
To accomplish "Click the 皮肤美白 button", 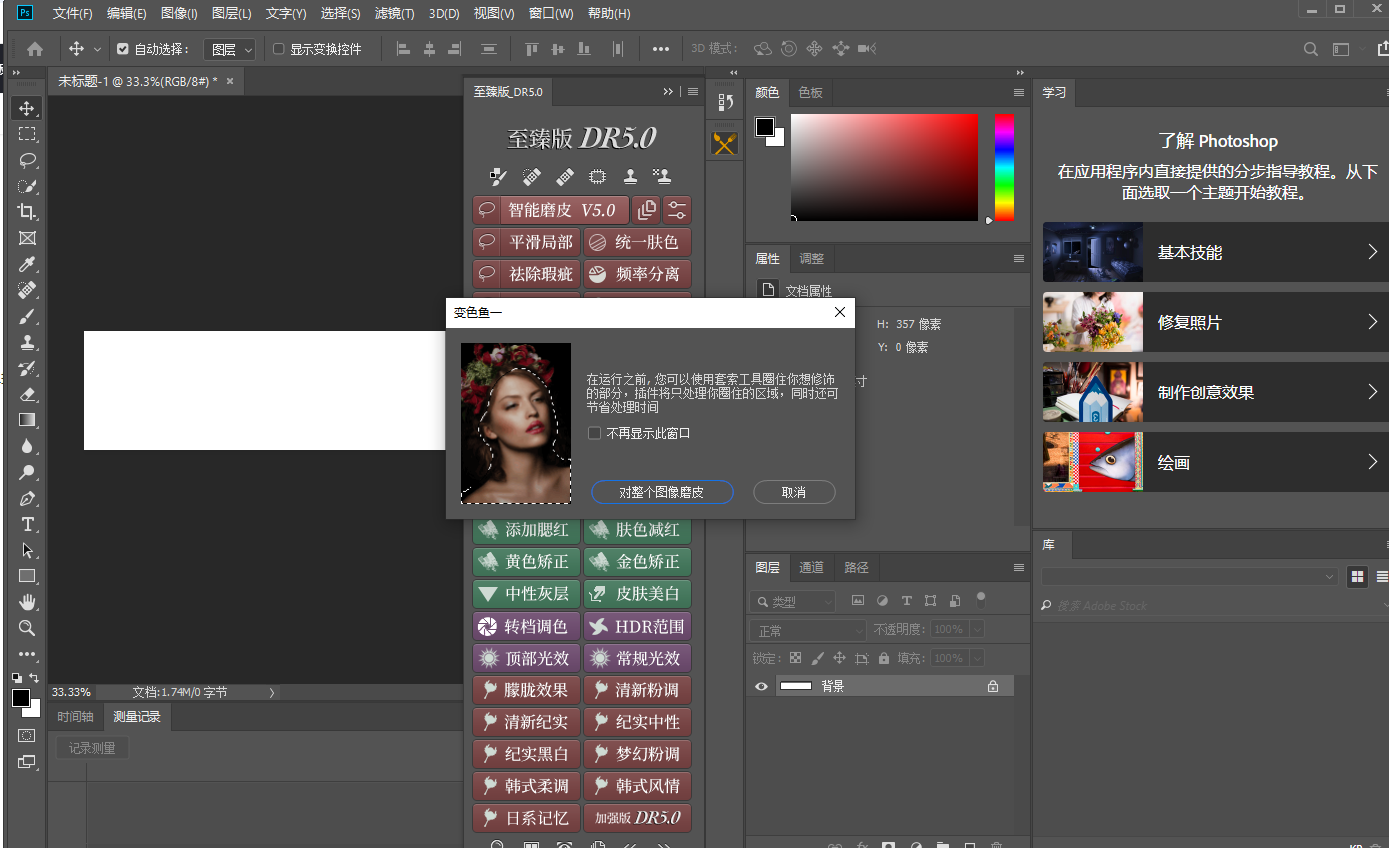I will [638, 594].
